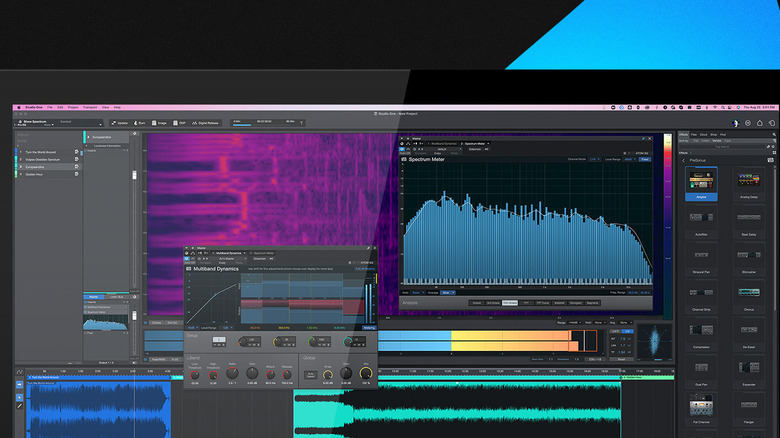The width and height of the screenshot is (780, 438).
Task: Open the Image export tool
Action: pos(159,122)
